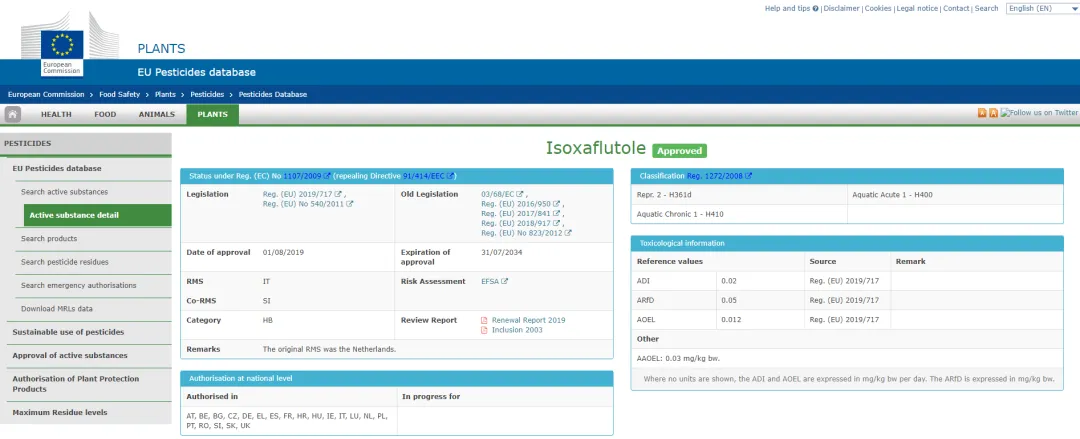This screenshot has width=1080, height=439.
Task: Open Reg. (EU) 2017/841 old legislation link
Action: click(x=517, y=214)
